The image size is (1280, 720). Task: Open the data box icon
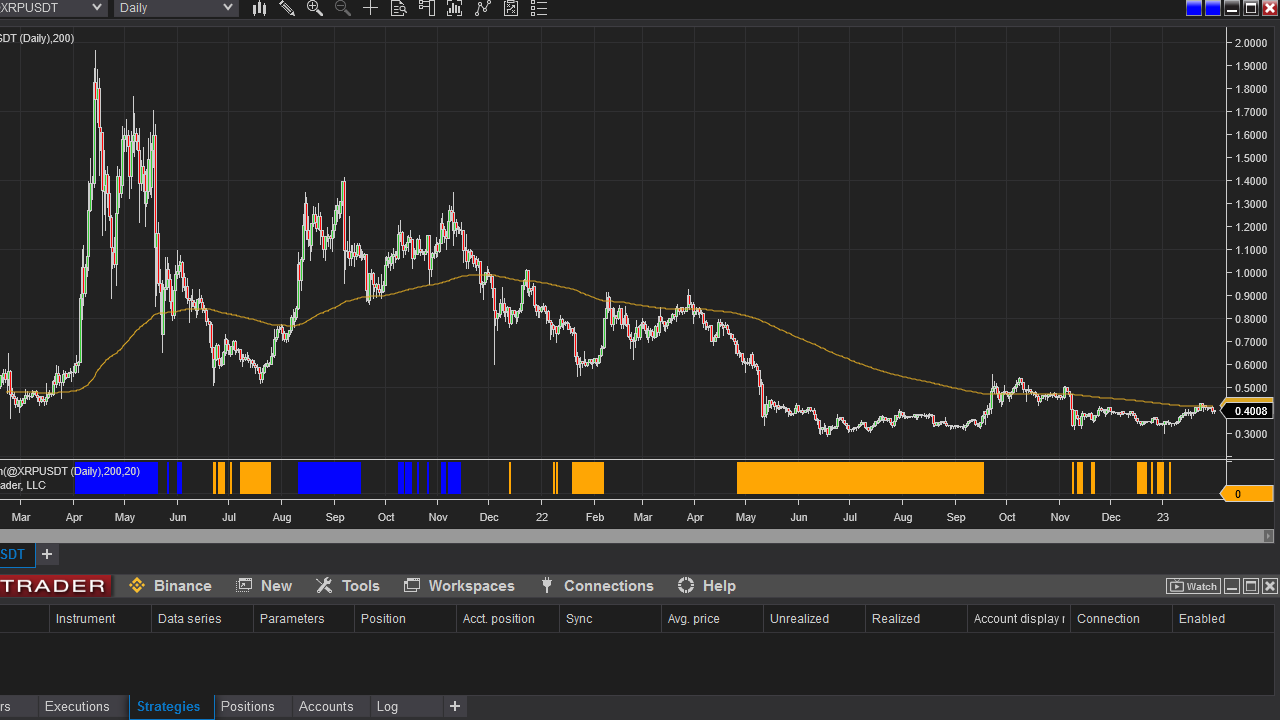(x=398, y=8)
